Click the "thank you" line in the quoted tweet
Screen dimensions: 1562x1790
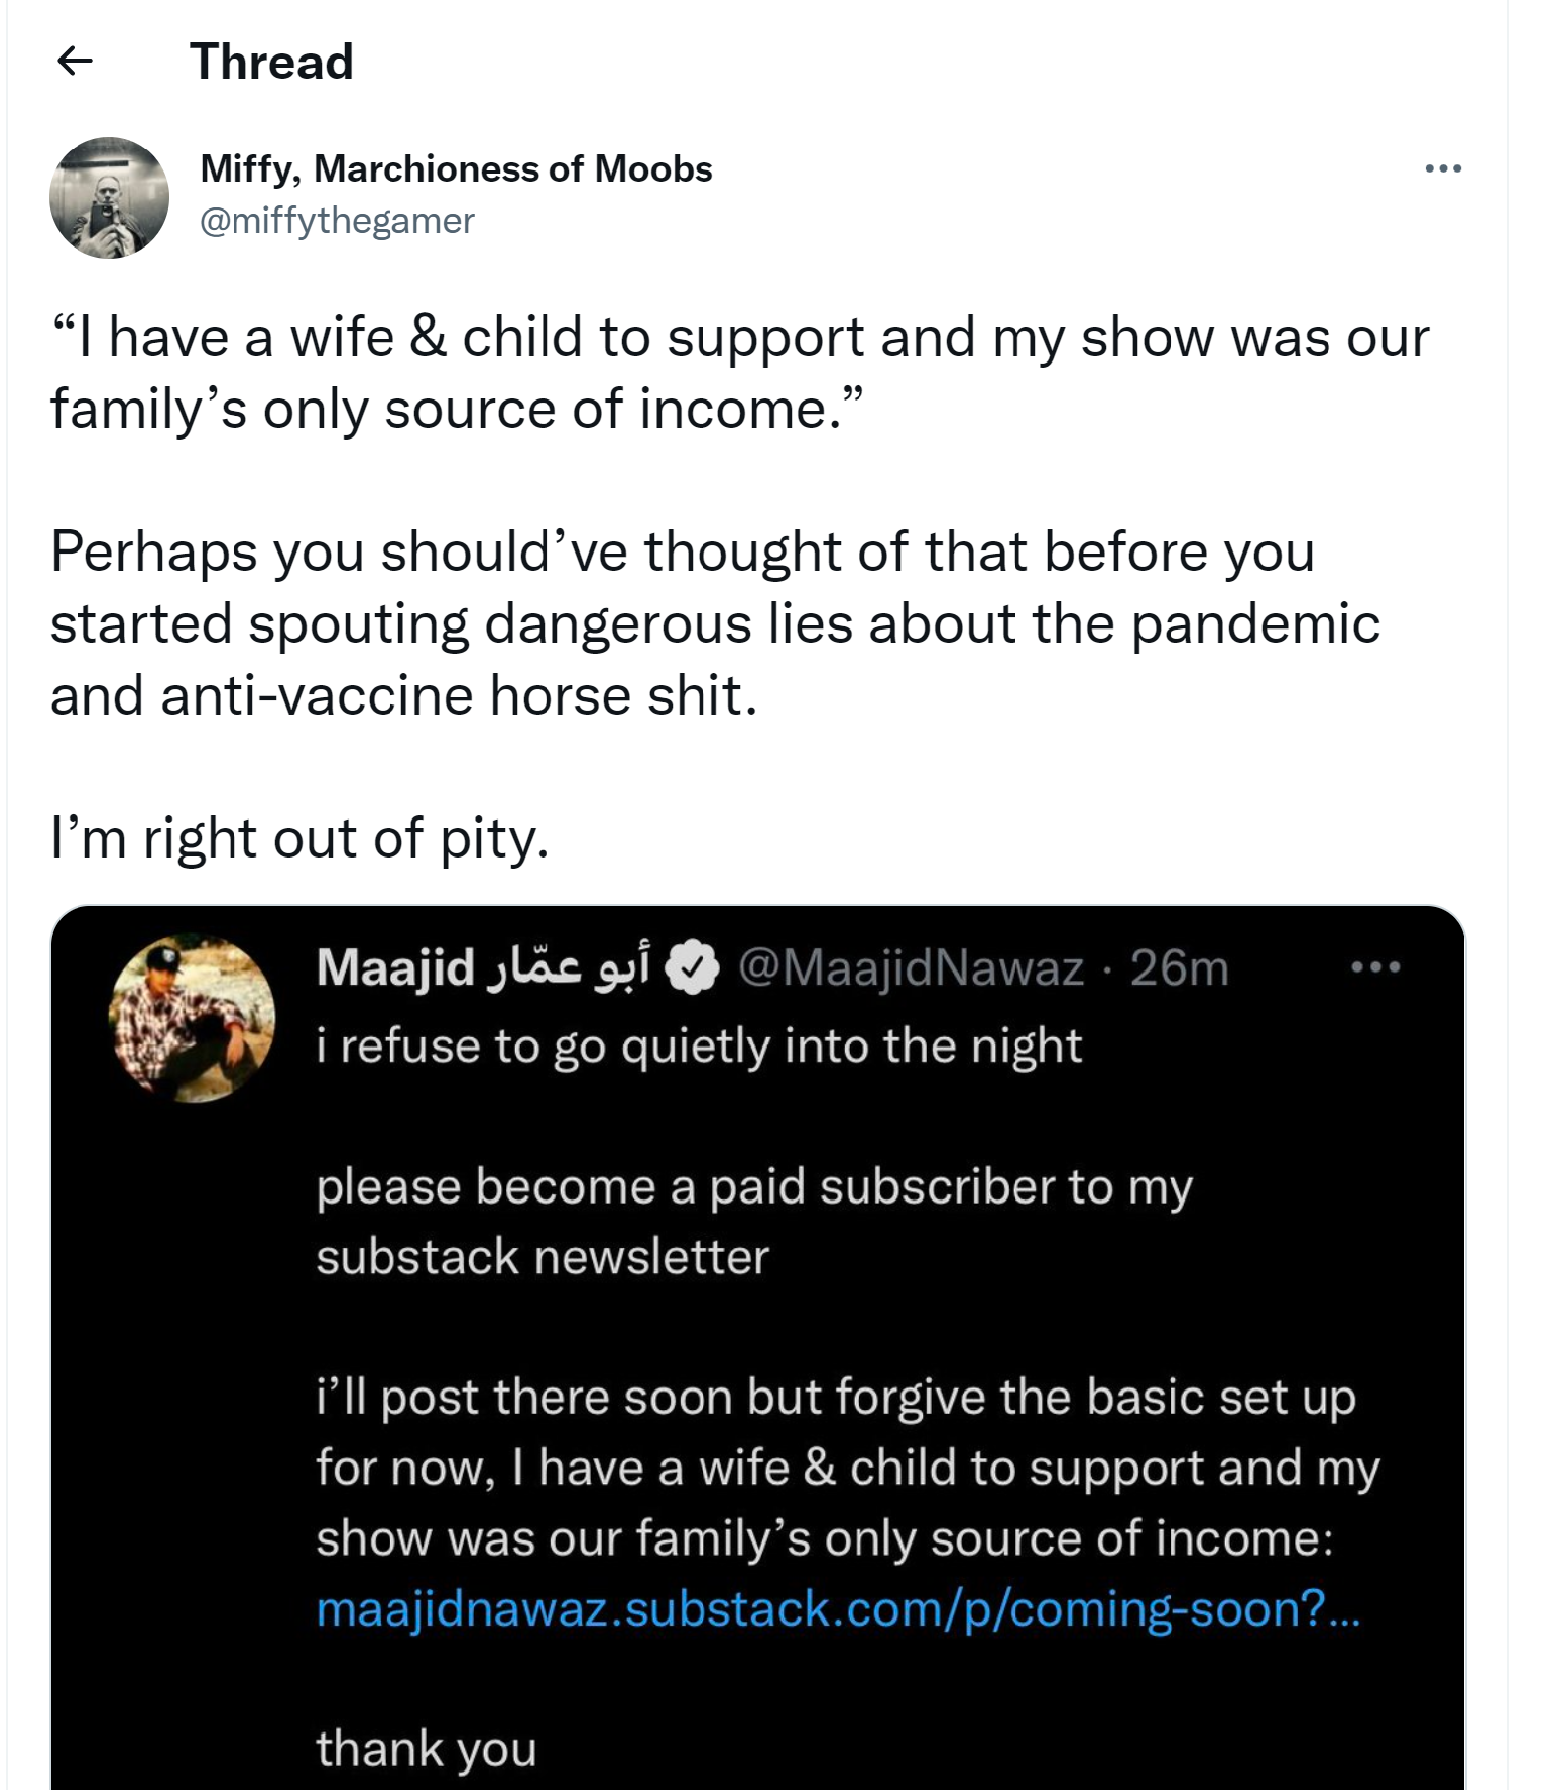coord(426,1749)
